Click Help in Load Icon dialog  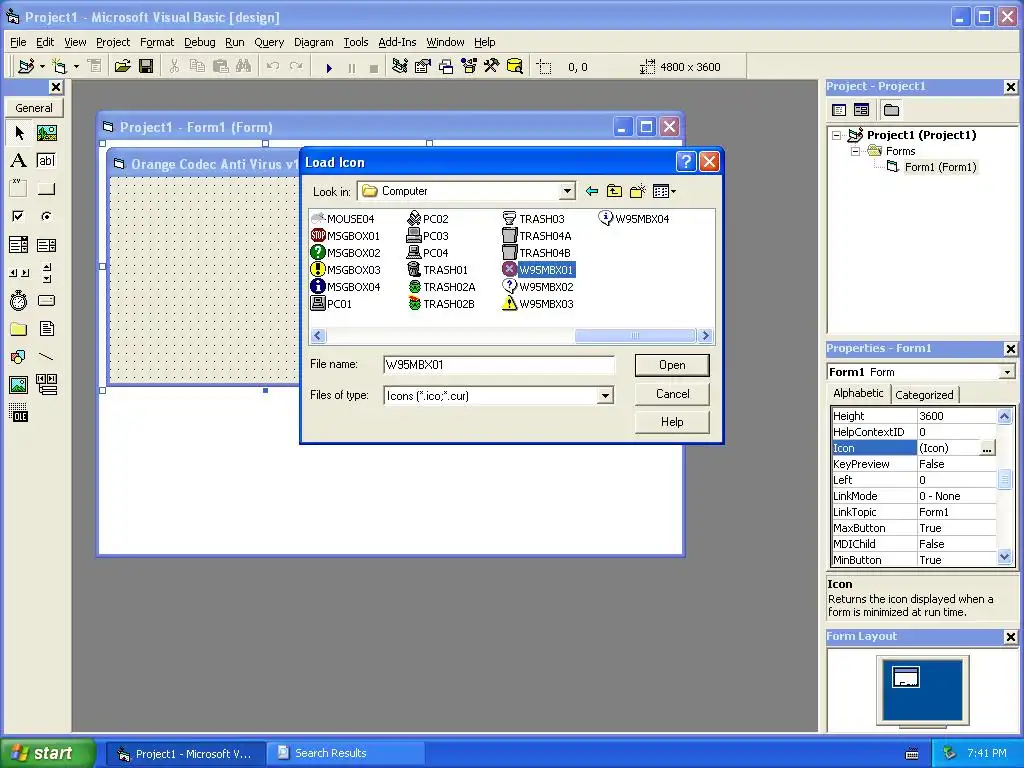[672, 422]
